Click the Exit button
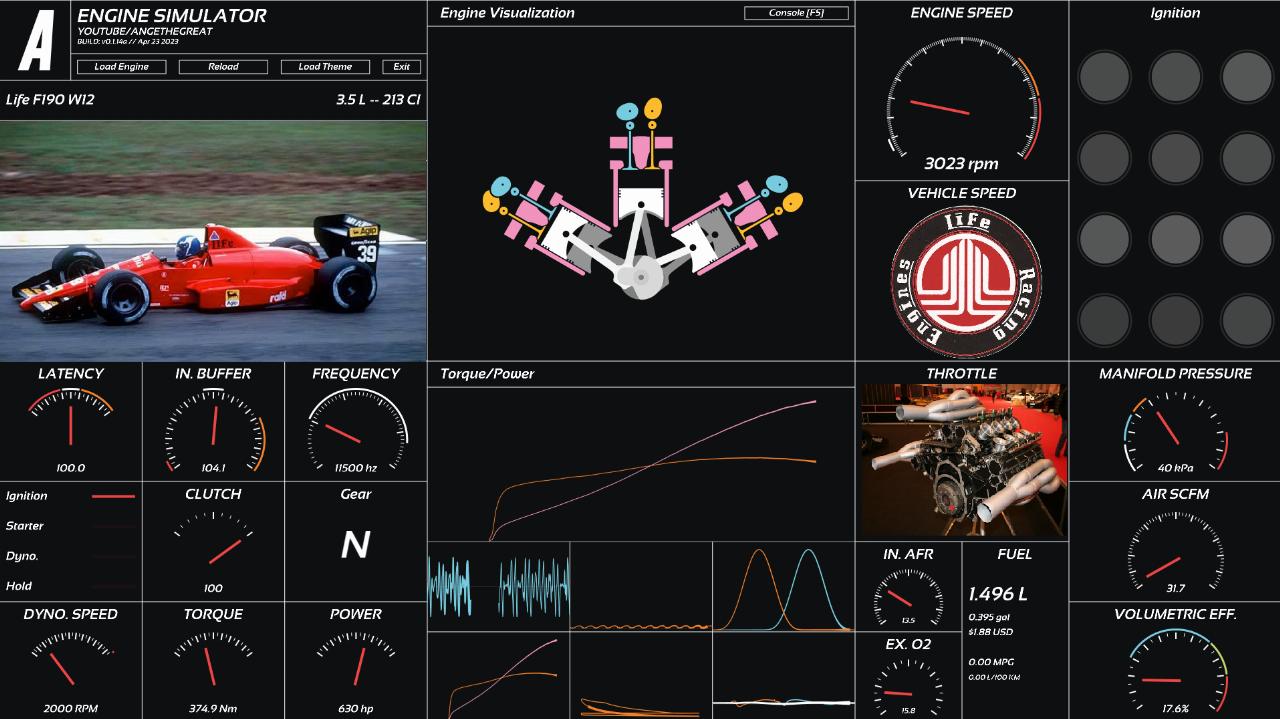 click(402, 67)
